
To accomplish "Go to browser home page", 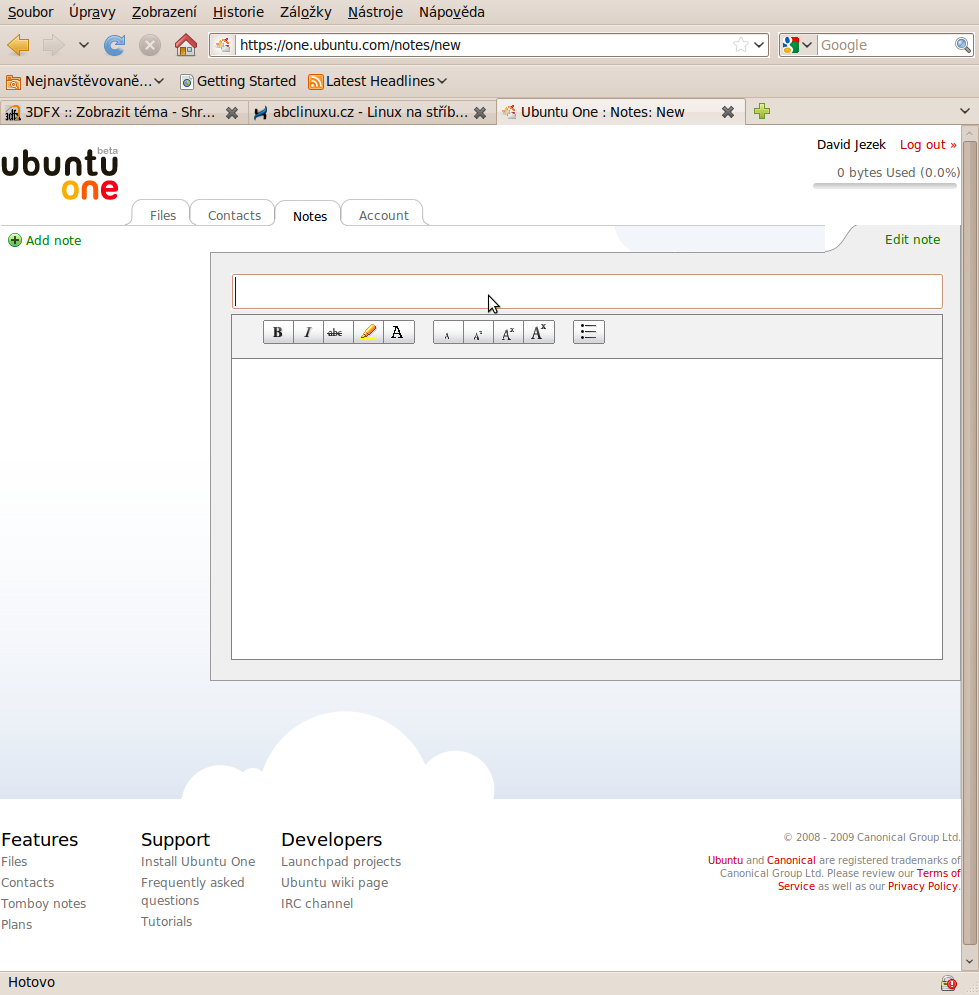I will pos(185,45).
